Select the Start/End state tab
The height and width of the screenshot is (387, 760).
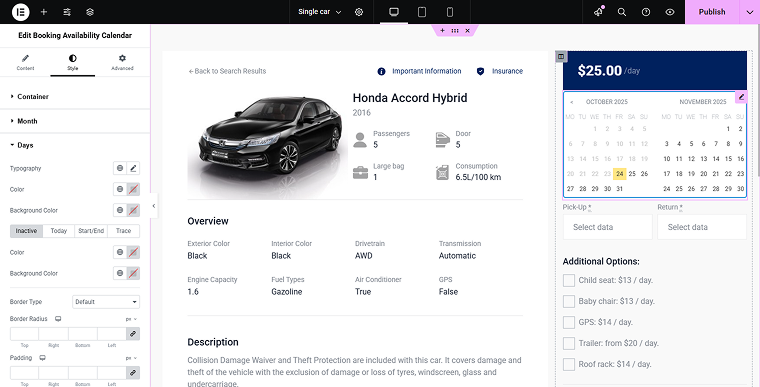[91, 231]
